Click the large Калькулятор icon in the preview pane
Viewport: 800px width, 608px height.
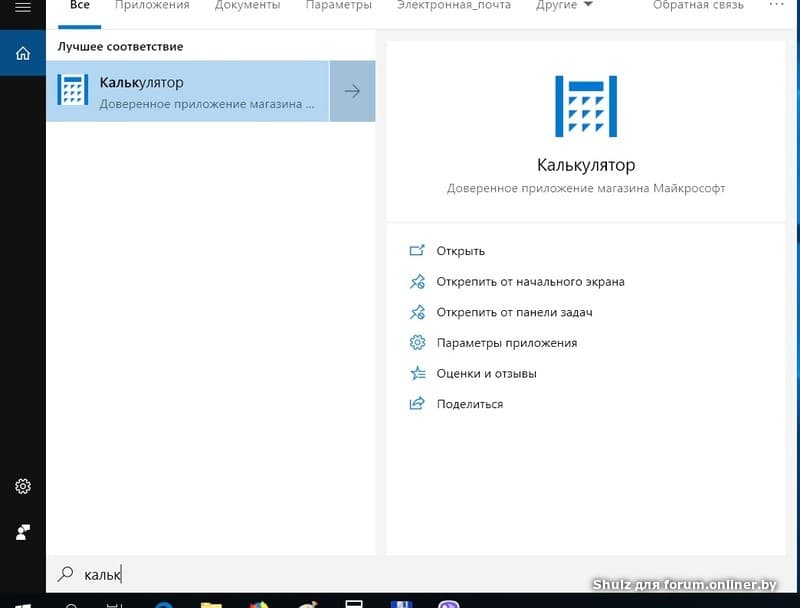pyautogui.click(x=586, y=106)
